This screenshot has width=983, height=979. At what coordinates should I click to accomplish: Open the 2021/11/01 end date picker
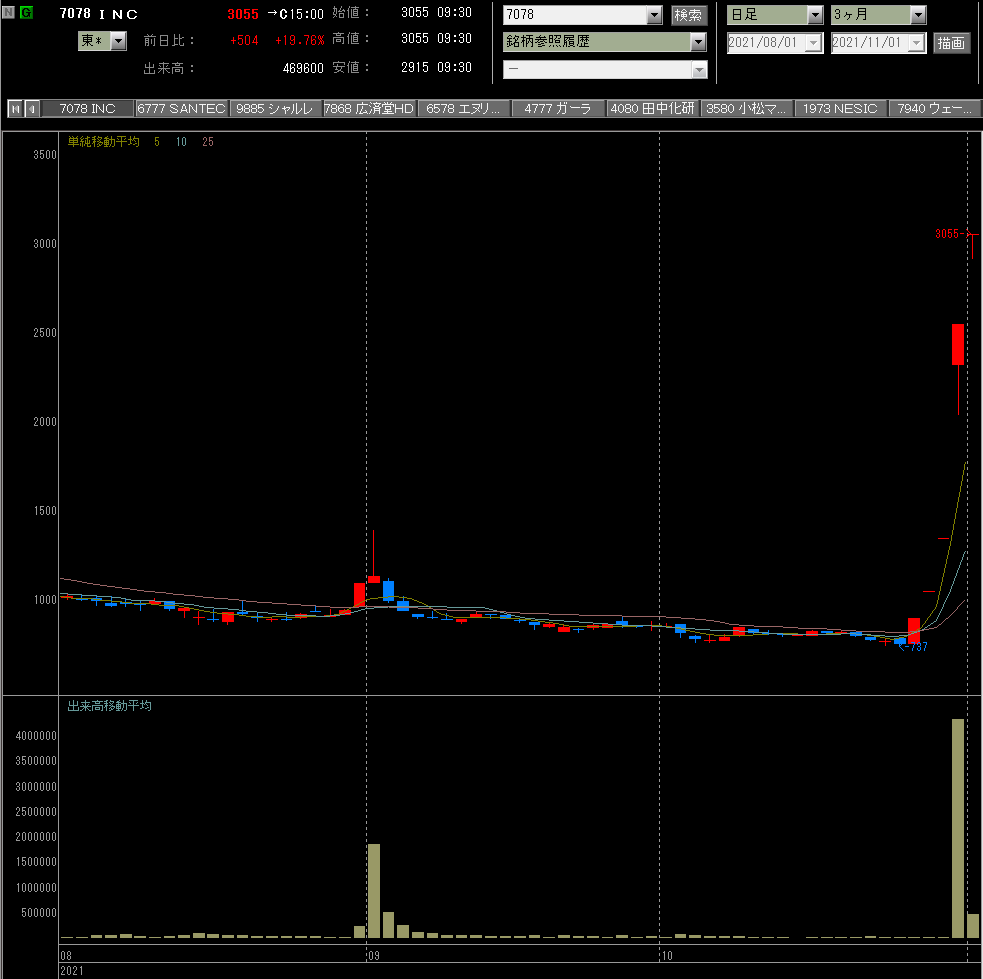(x=917, y=43)
